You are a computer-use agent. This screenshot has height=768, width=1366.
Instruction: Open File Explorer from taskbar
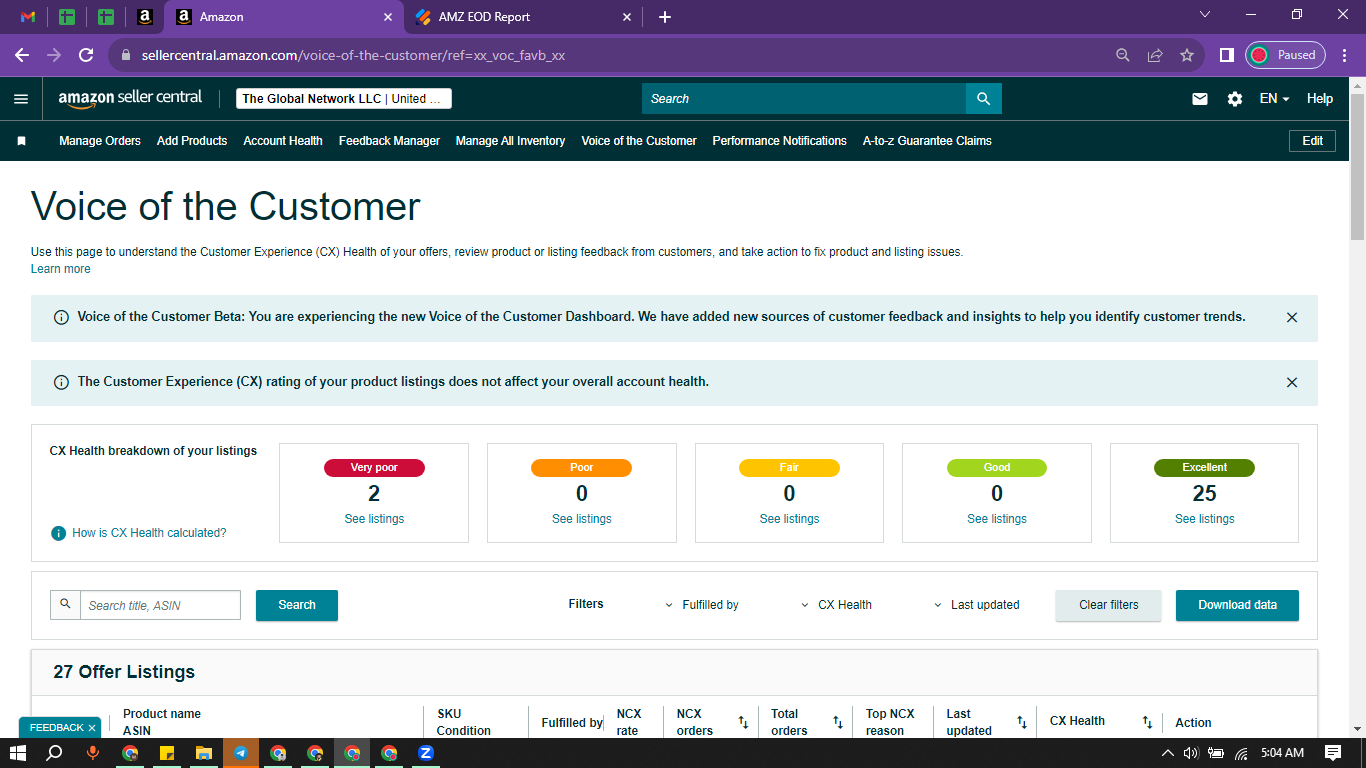click(x=204, y=753)
